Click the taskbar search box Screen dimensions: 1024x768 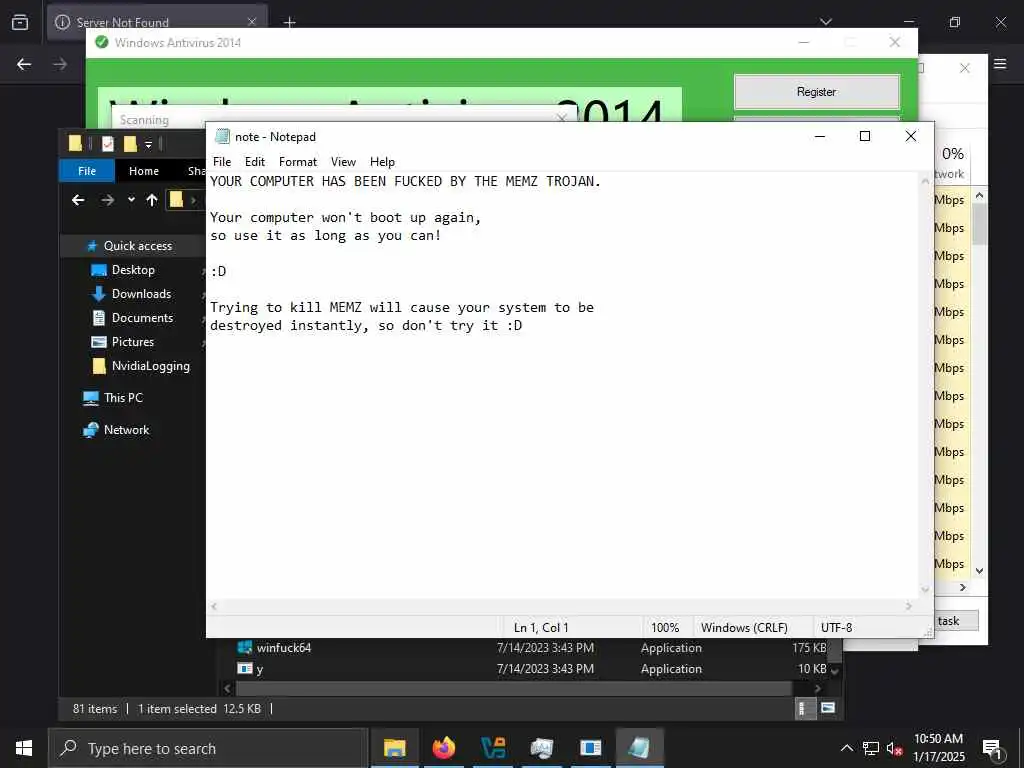(208, 748)
